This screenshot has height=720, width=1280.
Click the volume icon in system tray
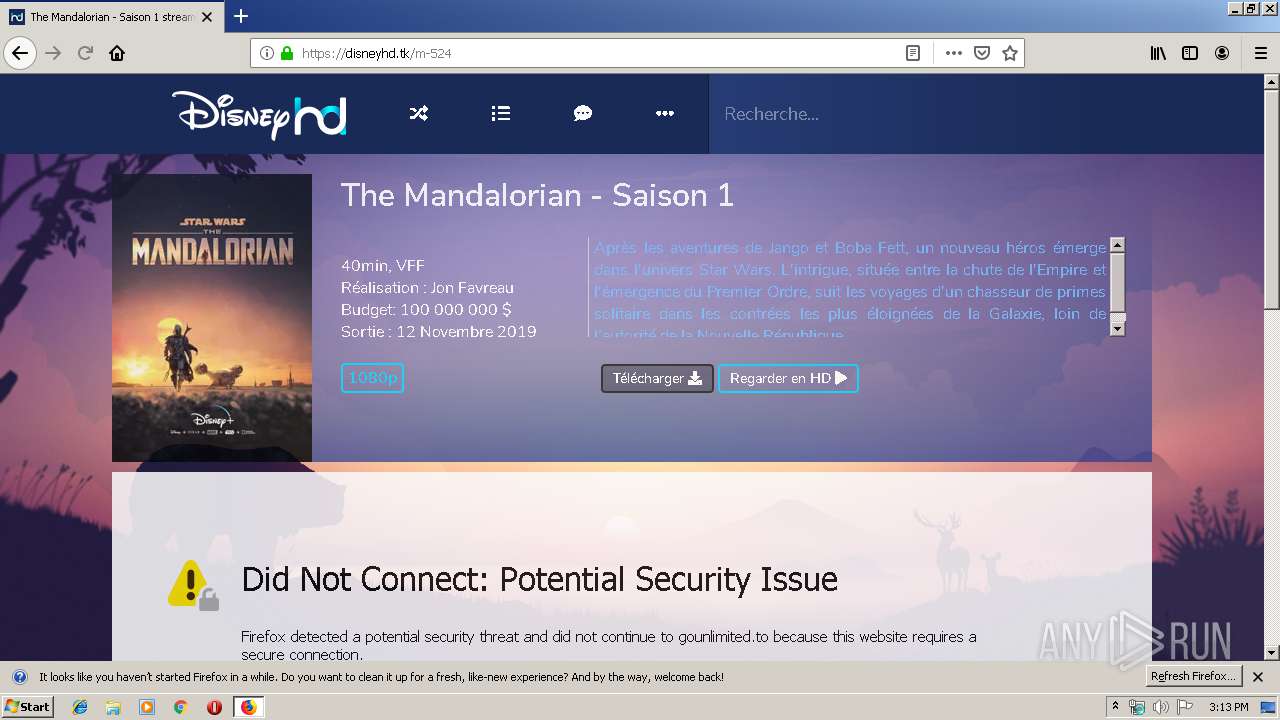click(x=1160, y=707)
